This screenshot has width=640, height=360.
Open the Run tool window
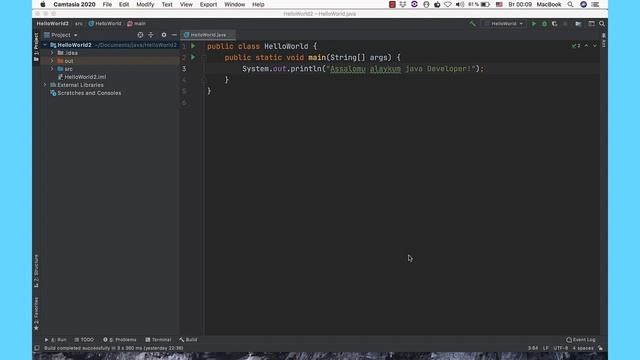click(x=56, y=340)
